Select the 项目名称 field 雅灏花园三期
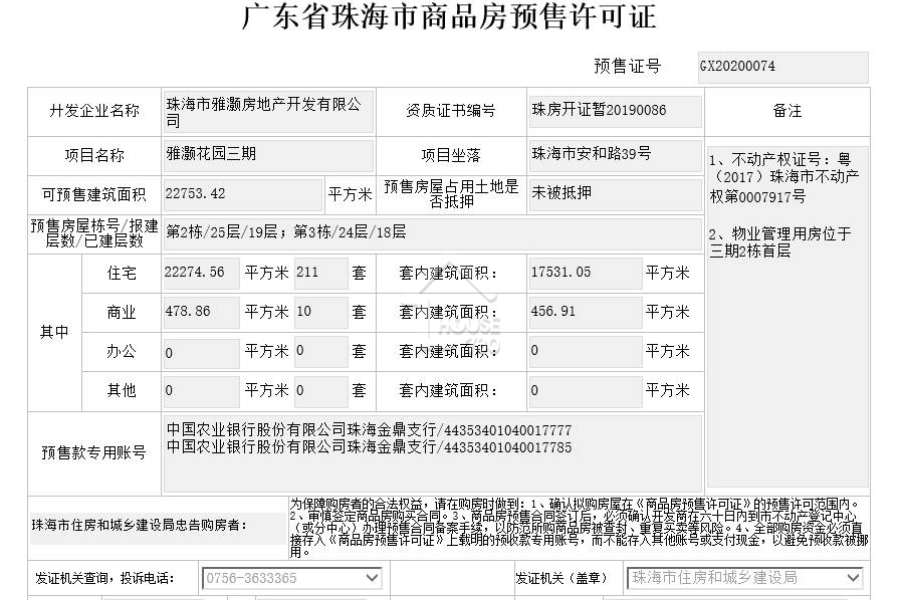900x600 pixels. click(269, 155)
